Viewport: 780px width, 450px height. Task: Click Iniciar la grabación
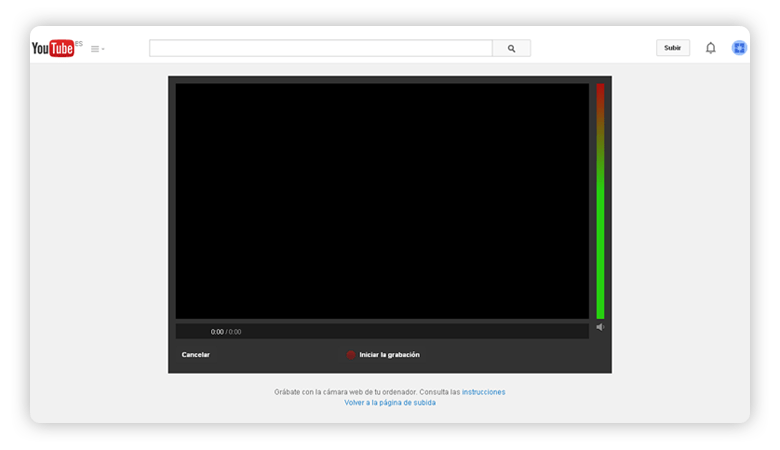390,355
